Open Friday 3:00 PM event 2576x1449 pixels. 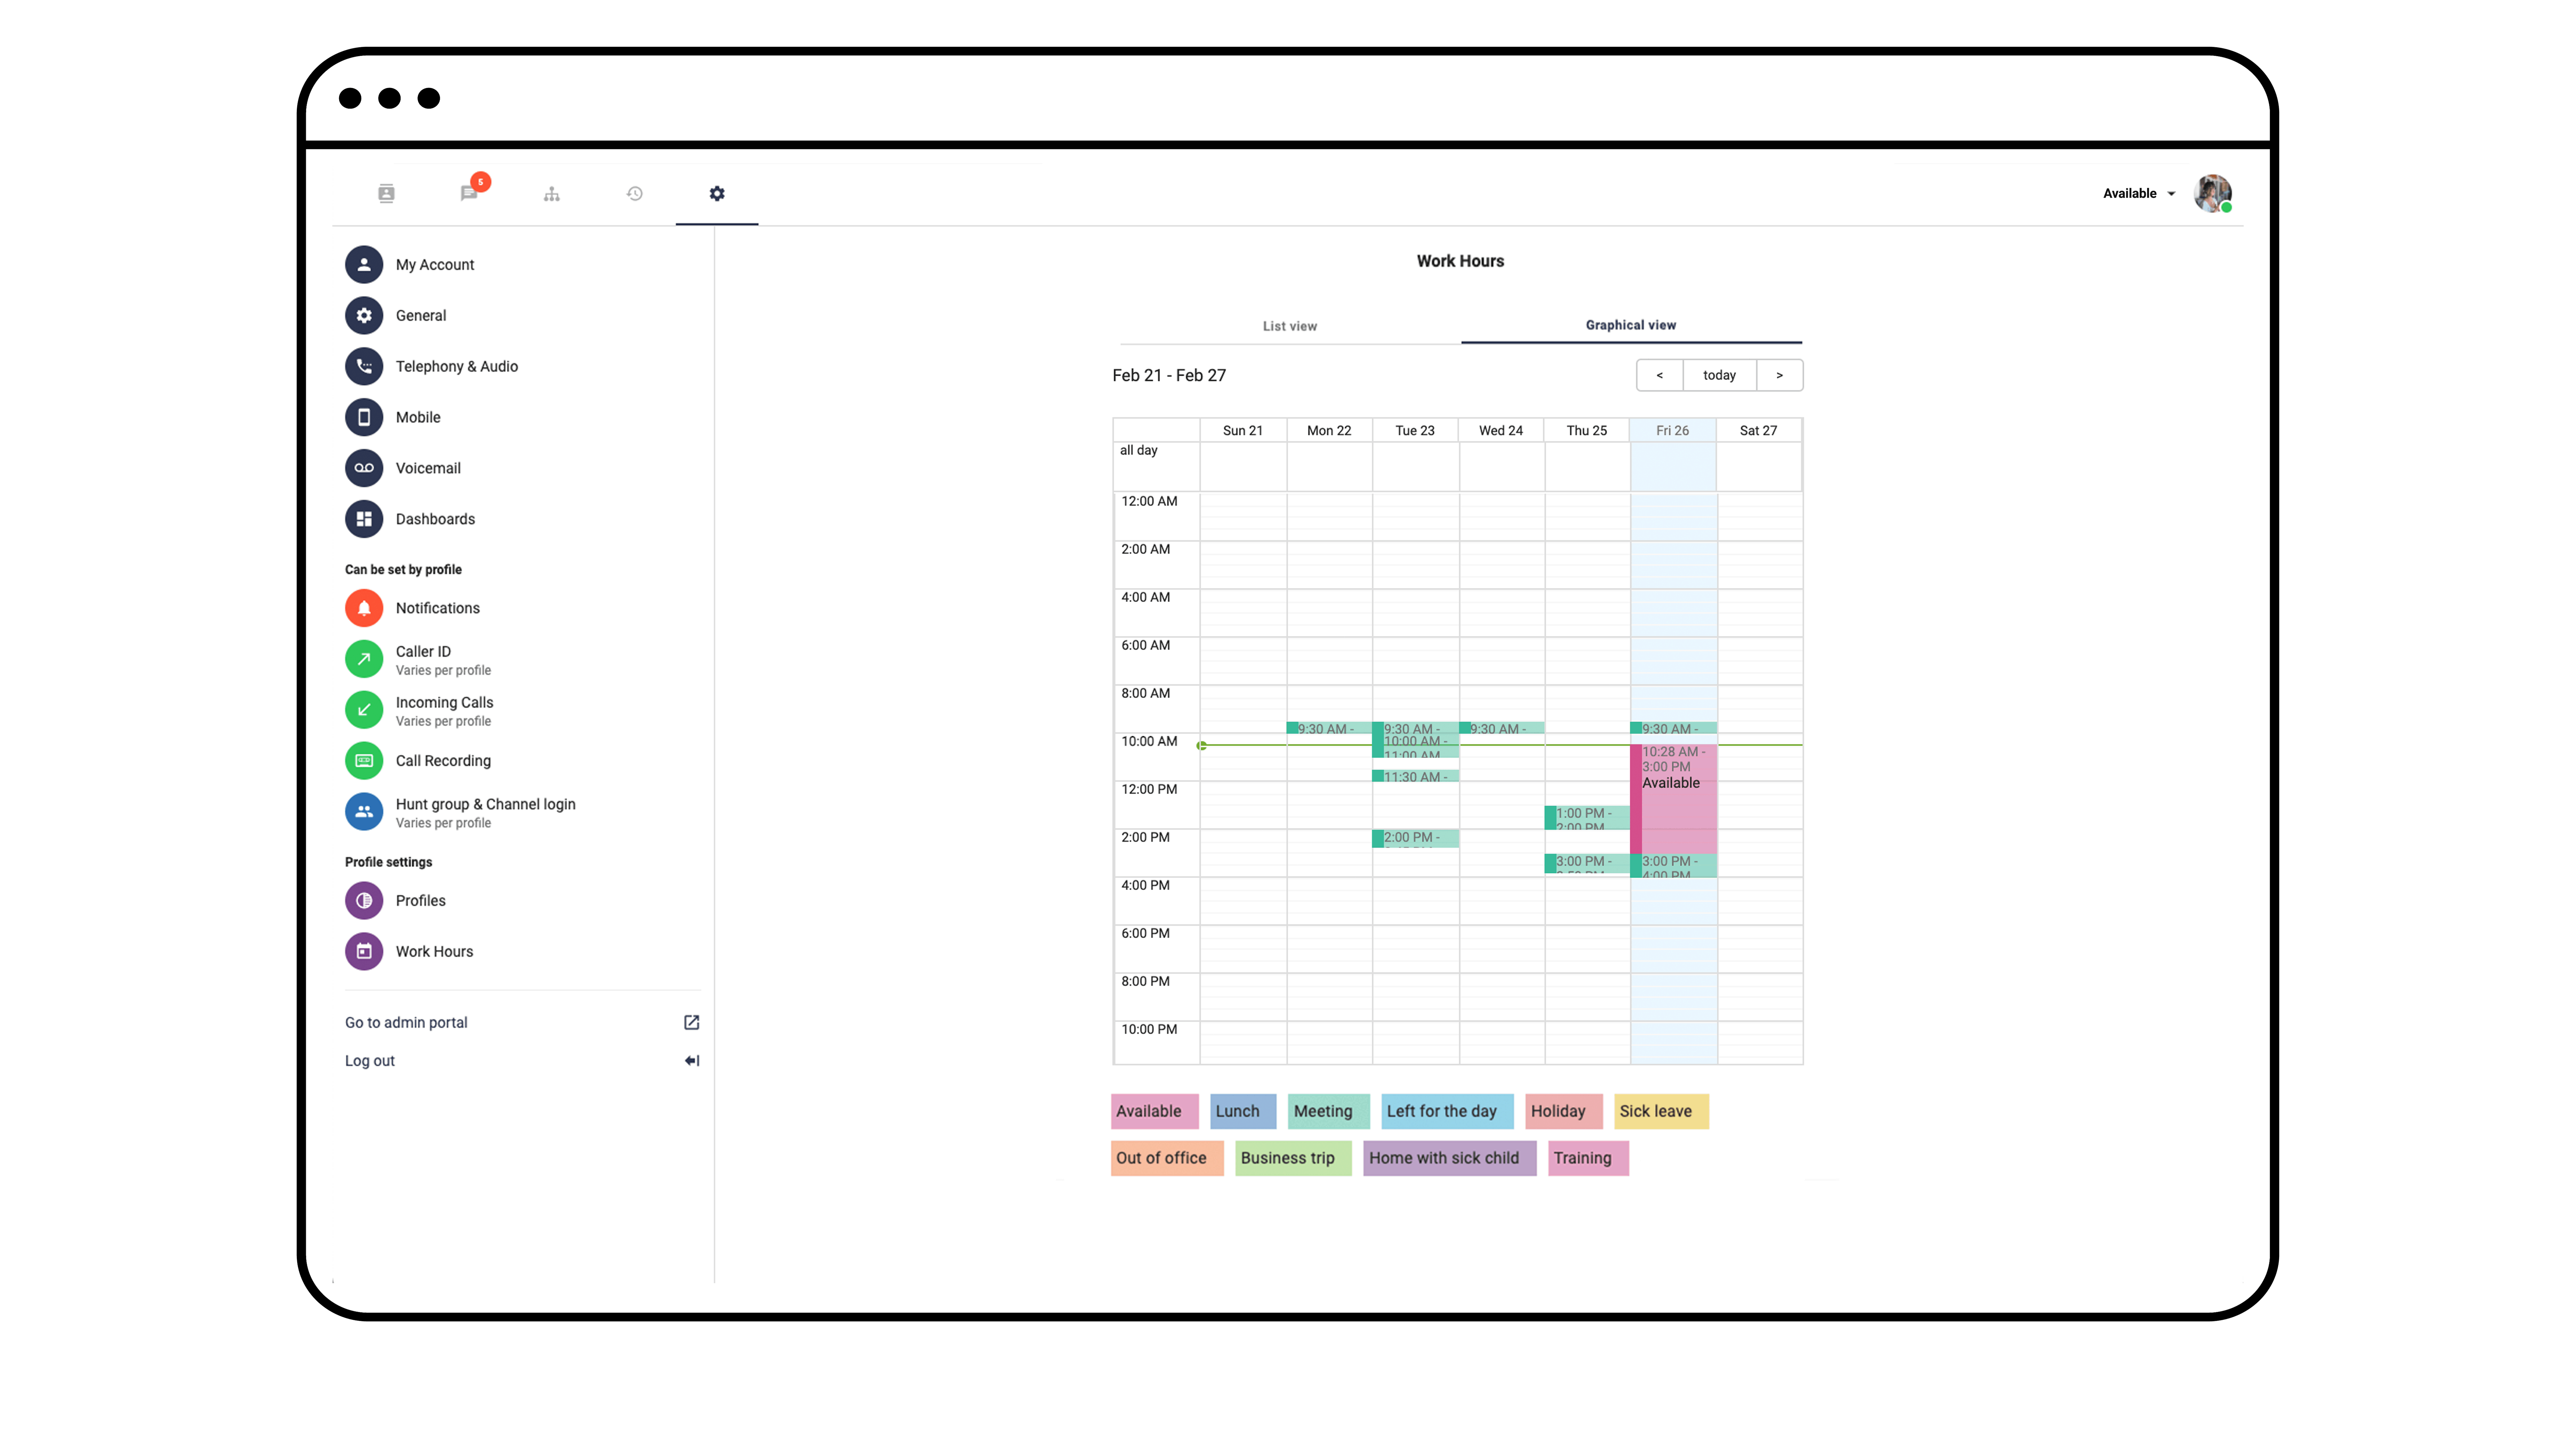(1674, 866)
